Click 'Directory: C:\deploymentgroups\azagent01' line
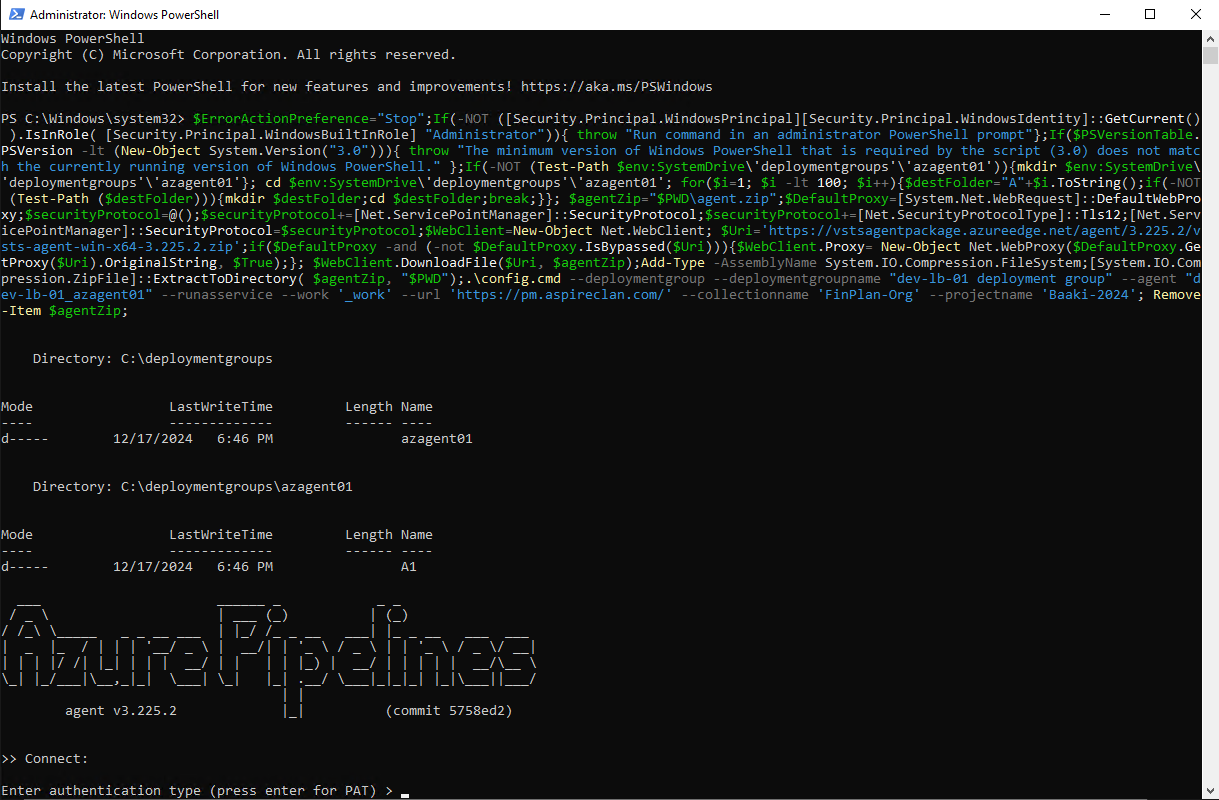1219x800 pixels. (x=192, y=487)
